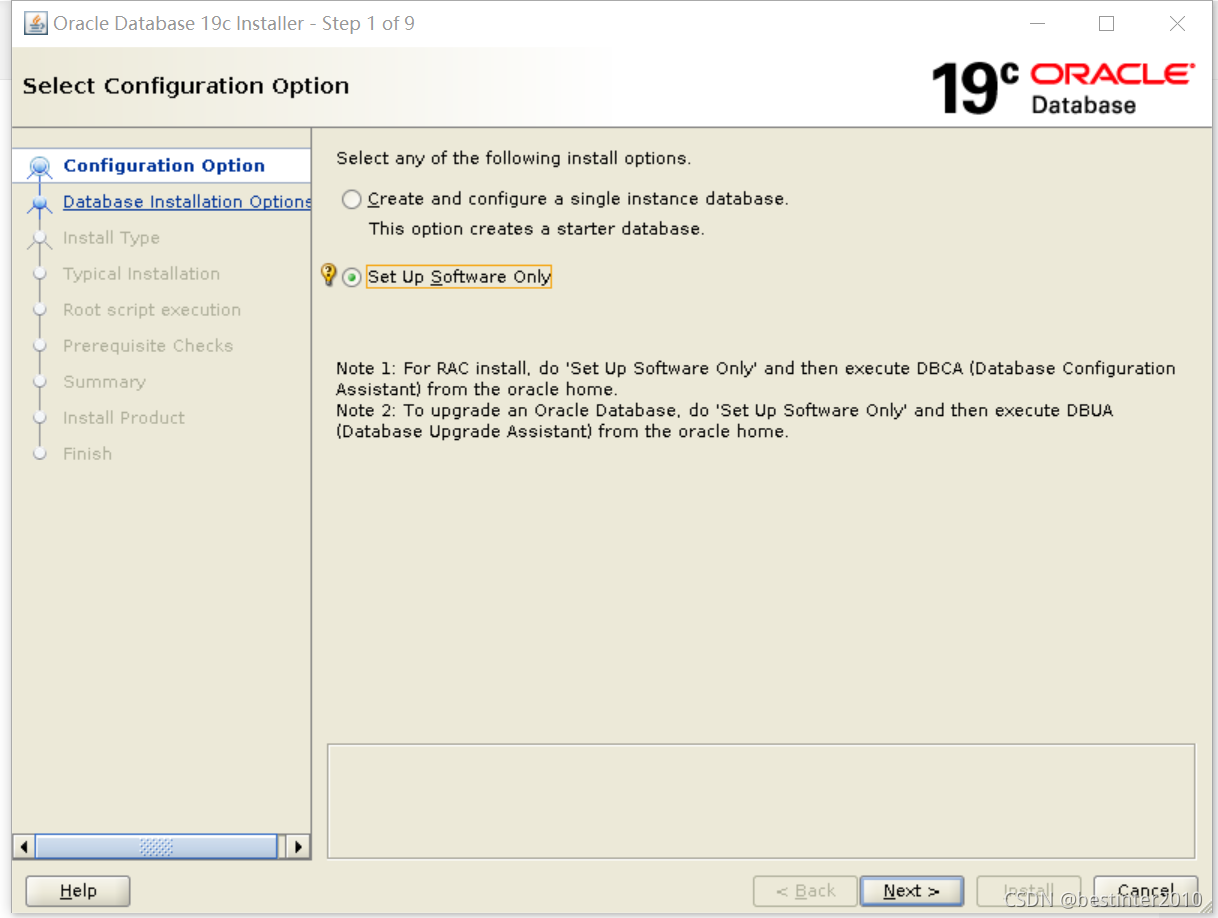Click the Summary step in sidebar
The height and width of the screenshot is (918, 1218).
[104, 382]
